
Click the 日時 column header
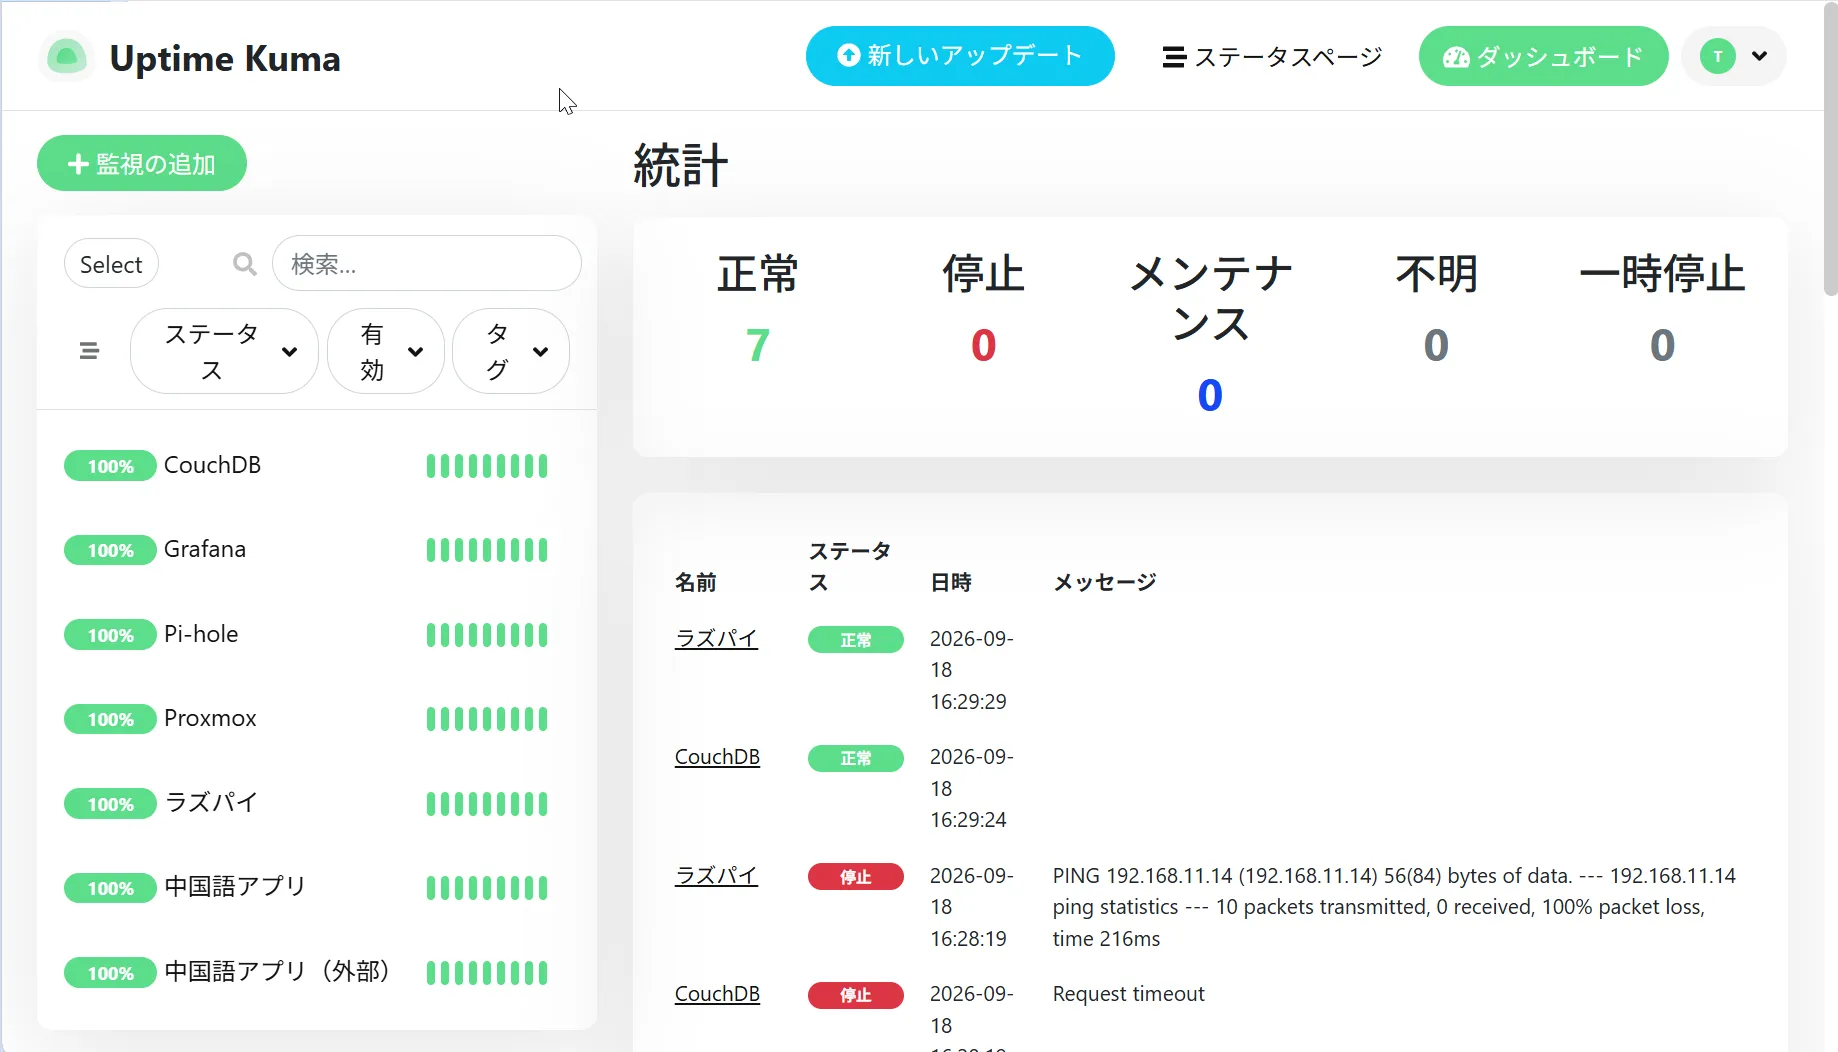tap(951, 582)
